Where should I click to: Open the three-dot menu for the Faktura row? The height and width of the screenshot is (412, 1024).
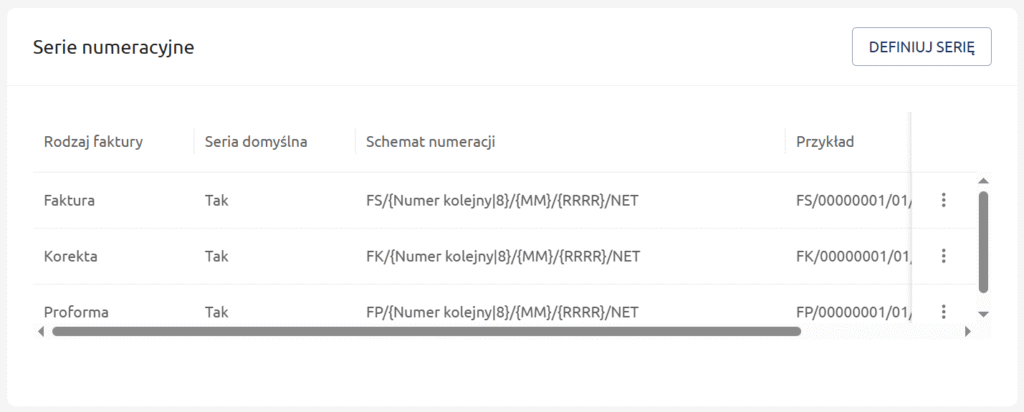click(x=943, y=200)
